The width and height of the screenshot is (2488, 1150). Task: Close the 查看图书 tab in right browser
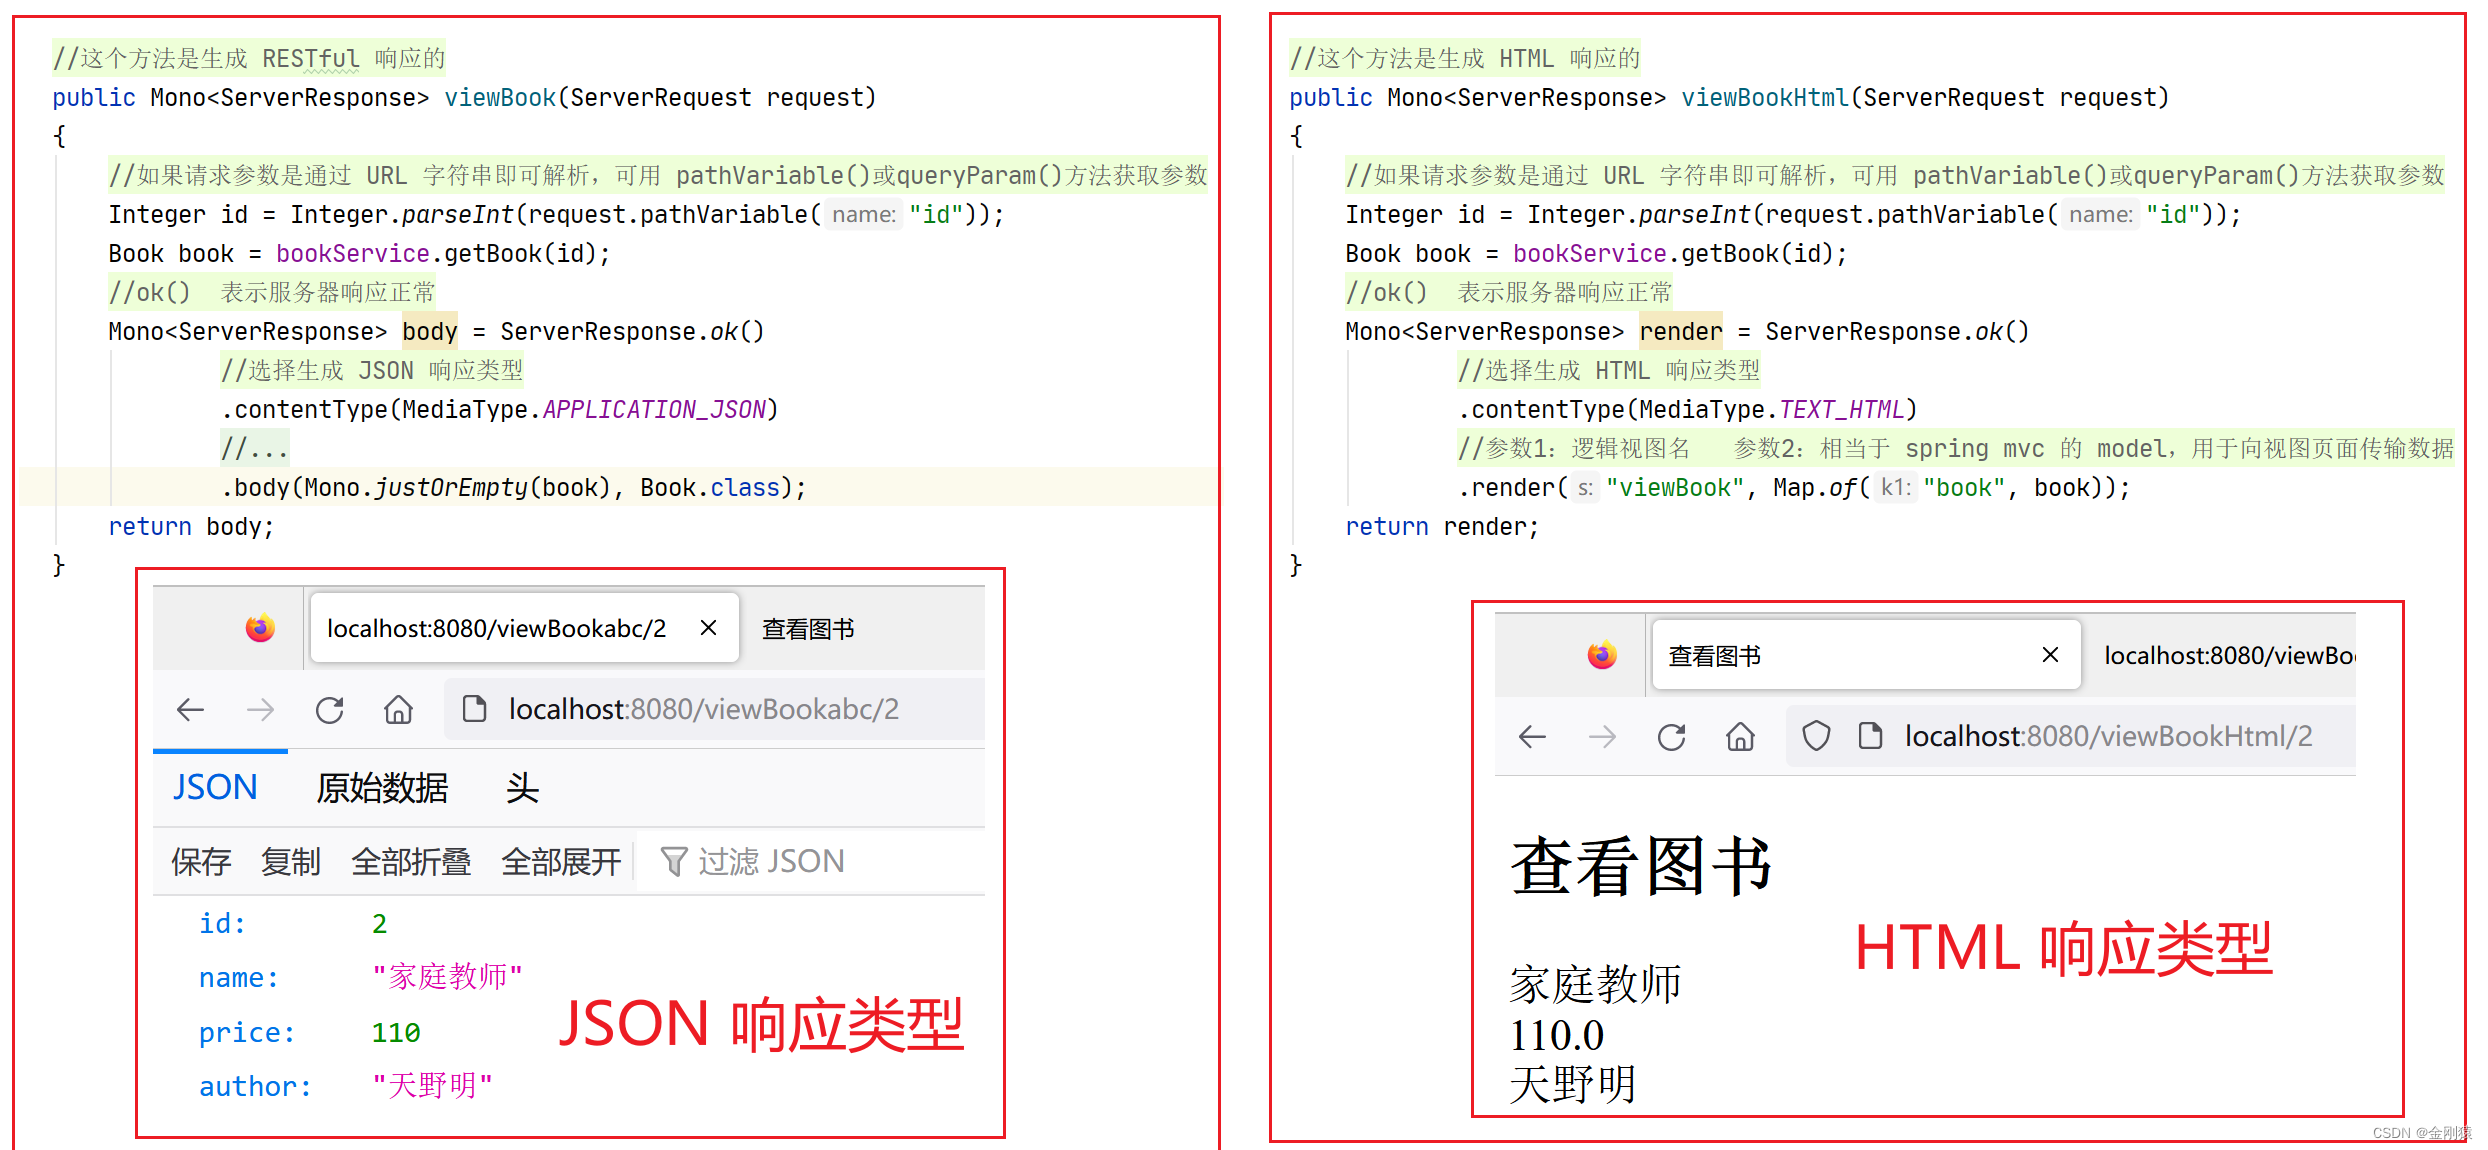click(2050, 655)
